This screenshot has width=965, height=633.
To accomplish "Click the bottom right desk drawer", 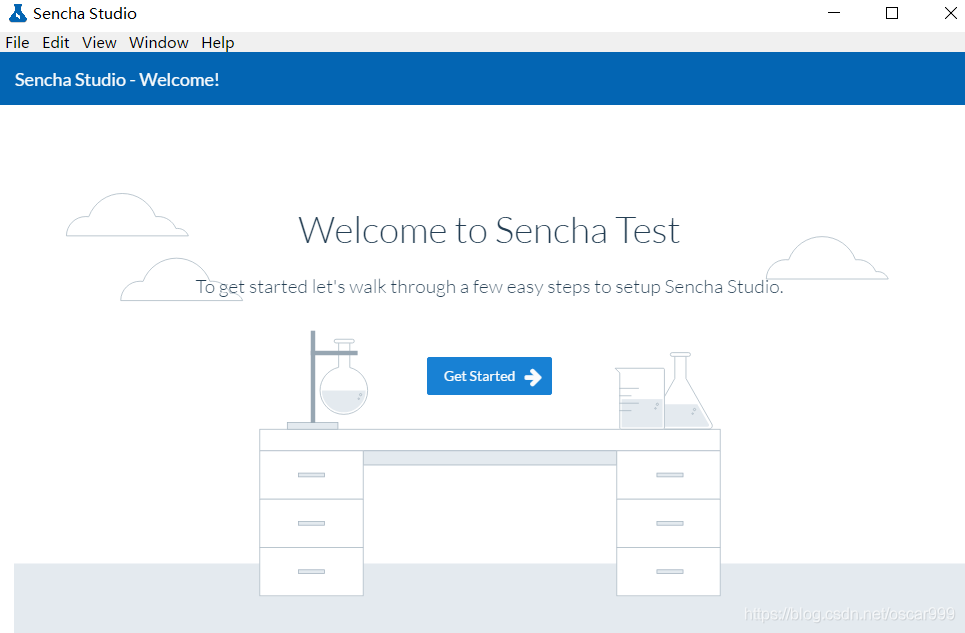I will 668,571.
